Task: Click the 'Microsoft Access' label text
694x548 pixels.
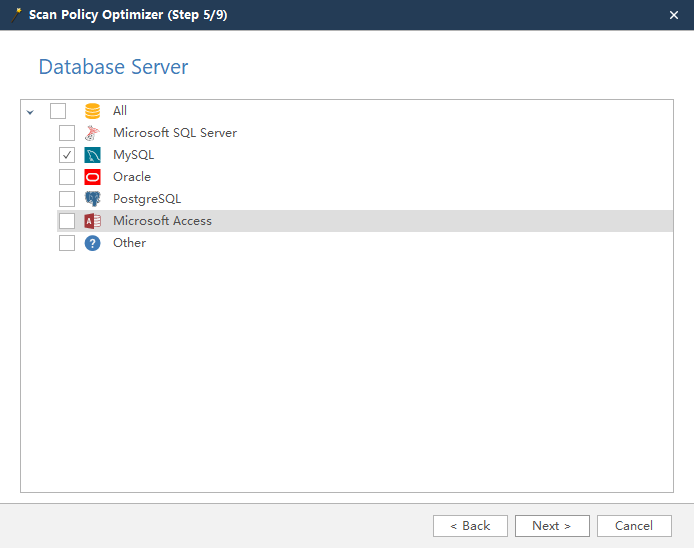Action: (x=162, y=221)
